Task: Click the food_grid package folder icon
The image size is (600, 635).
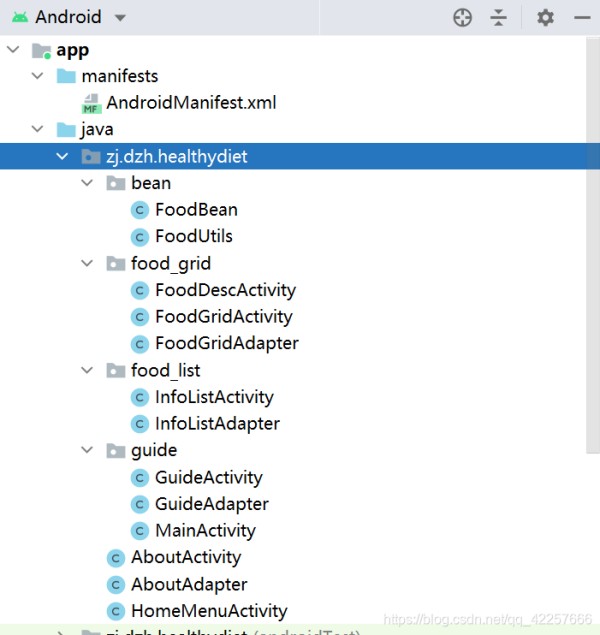Action: point(116,263)
